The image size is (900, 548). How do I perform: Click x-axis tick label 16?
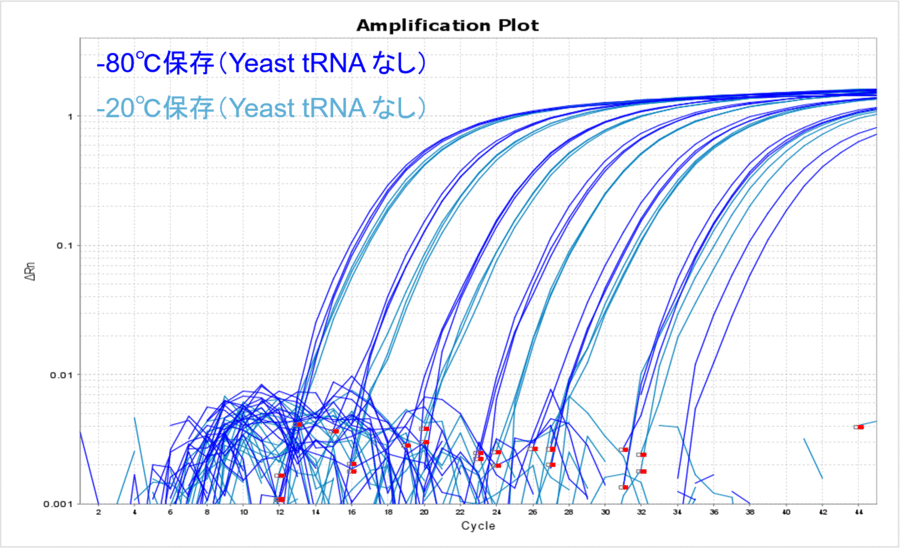coord(352,512)
